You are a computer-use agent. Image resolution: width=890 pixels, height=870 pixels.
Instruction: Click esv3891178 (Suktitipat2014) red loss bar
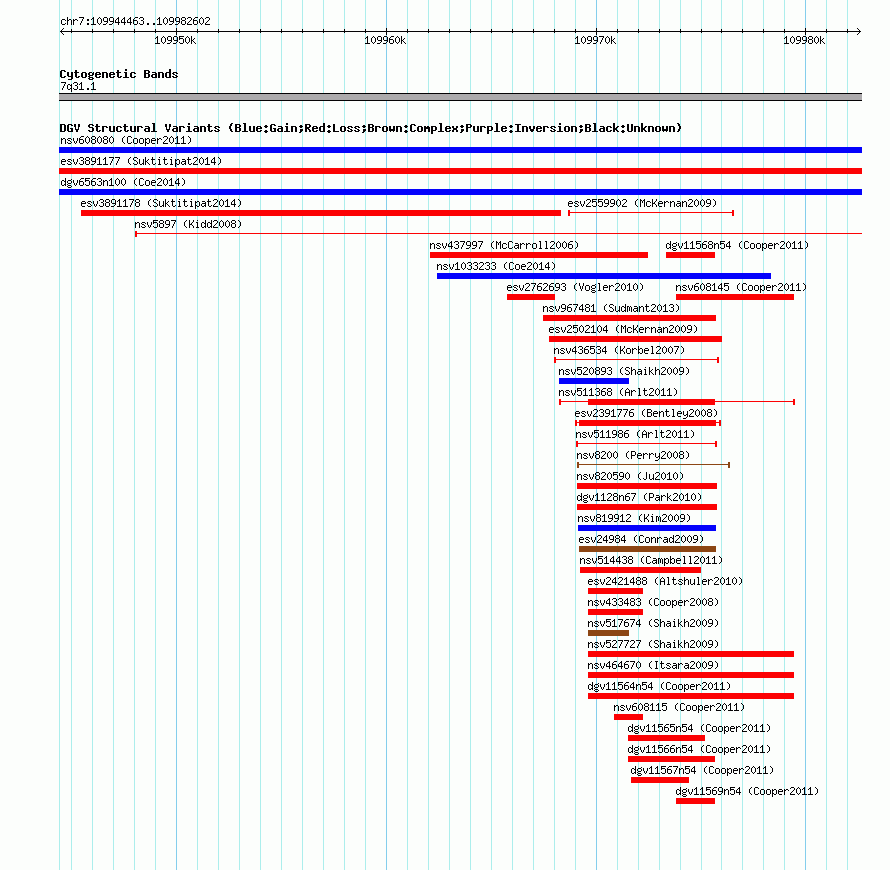pos(321,213)
